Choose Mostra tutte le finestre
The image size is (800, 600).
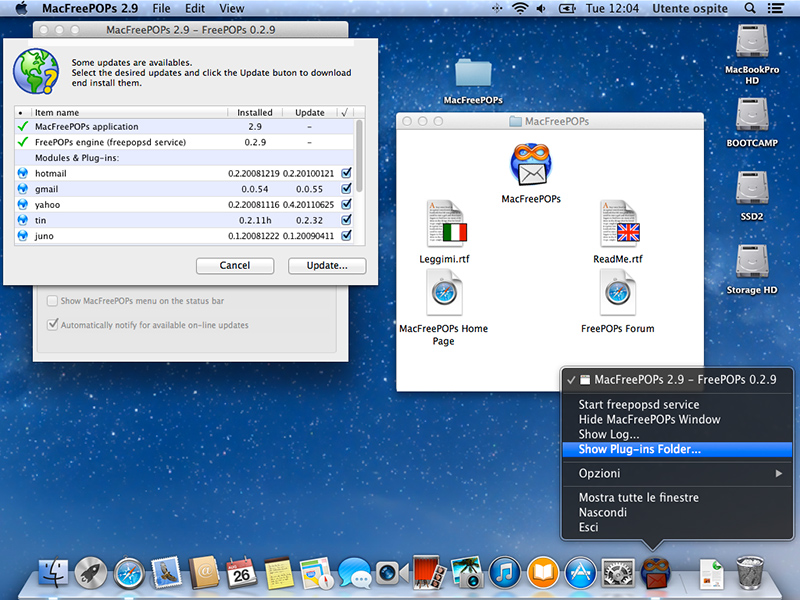[x=677, y=497]
